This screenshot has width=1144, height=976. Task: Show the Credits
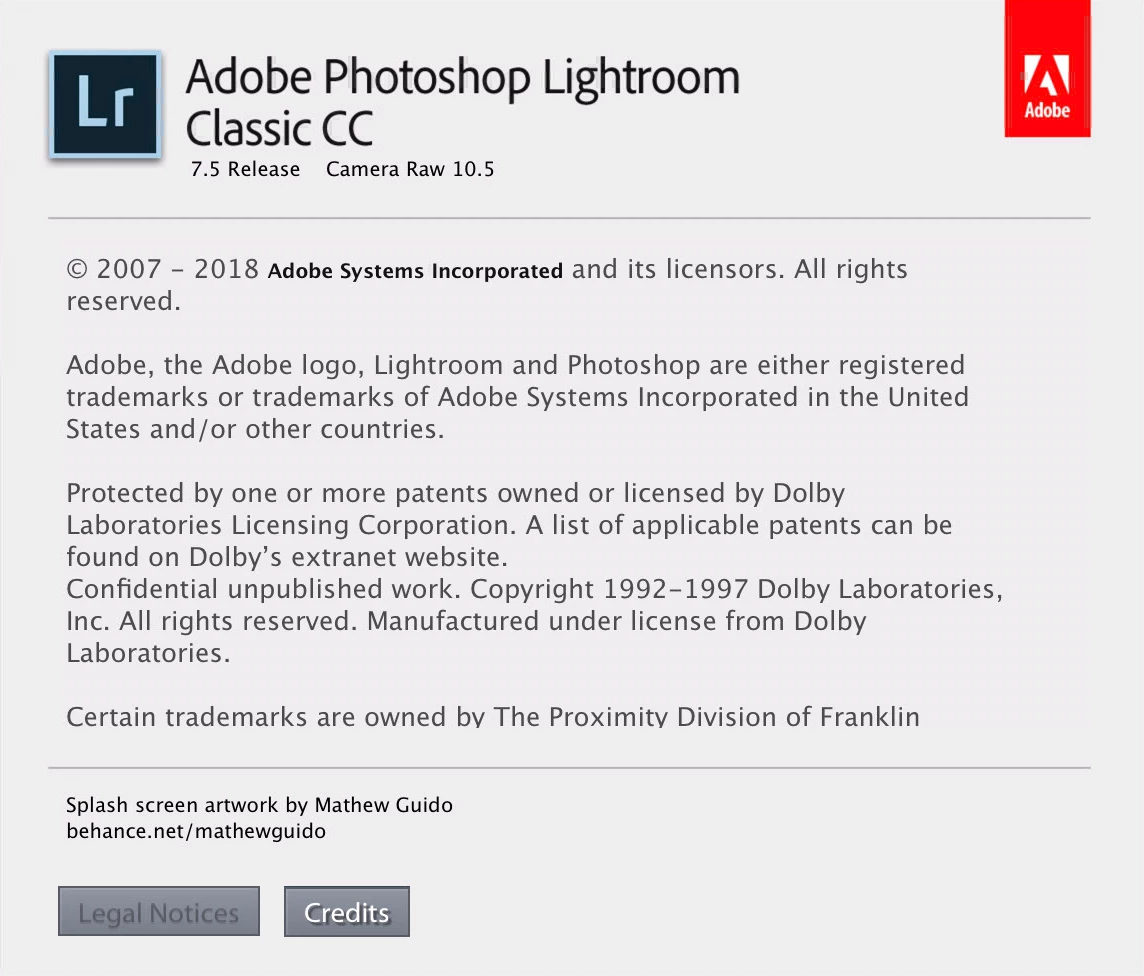click(346, 912)
